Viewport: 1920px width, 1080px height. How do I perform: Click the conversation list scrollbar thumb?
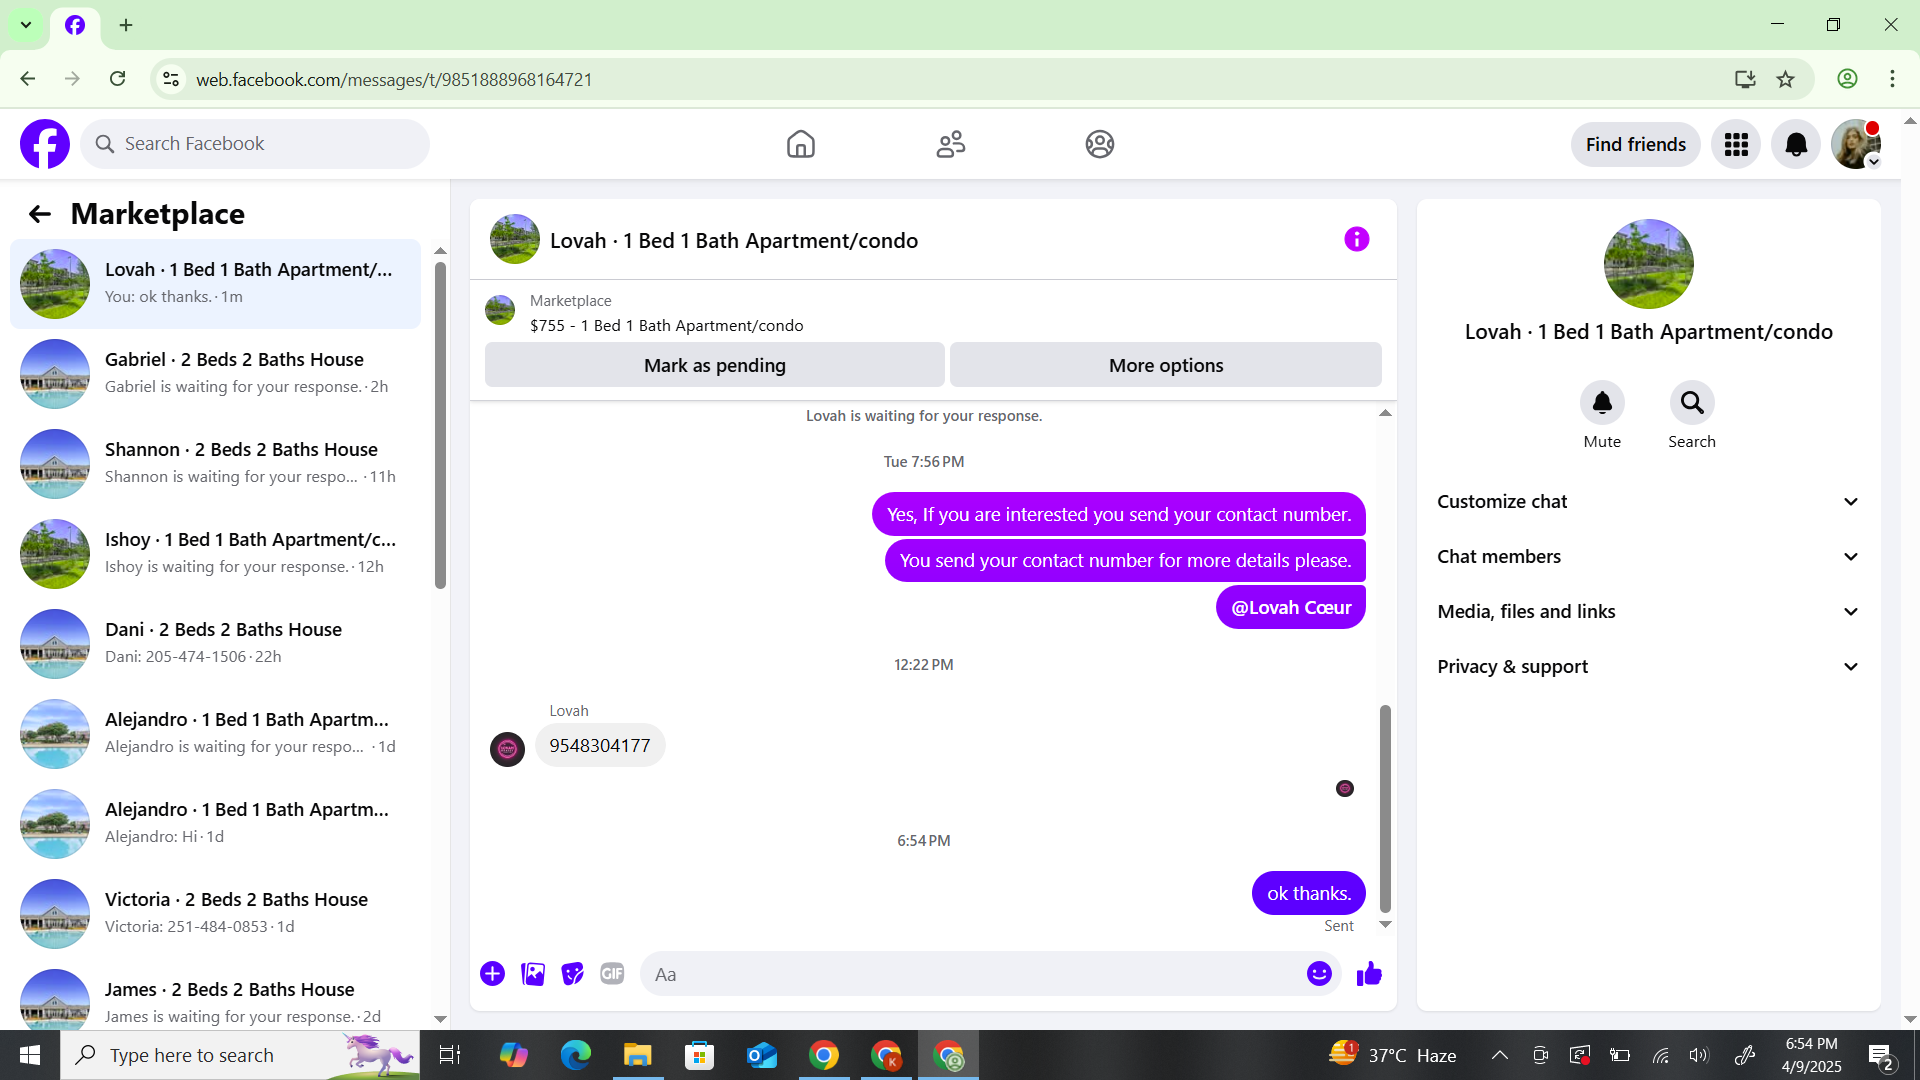click(440, 425)
